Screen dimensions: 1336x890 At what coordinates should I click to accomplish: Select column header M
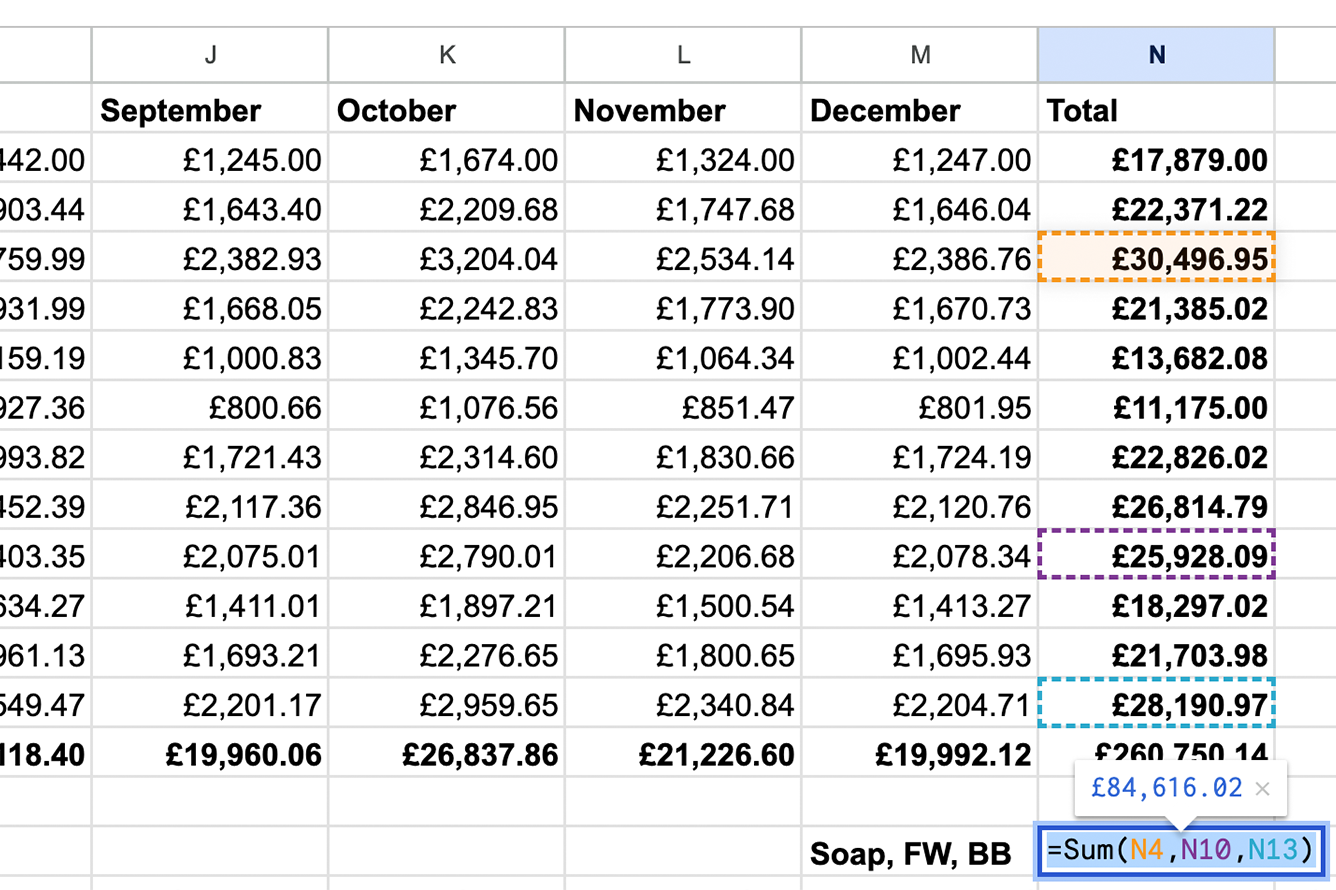[x=918, y=55]
